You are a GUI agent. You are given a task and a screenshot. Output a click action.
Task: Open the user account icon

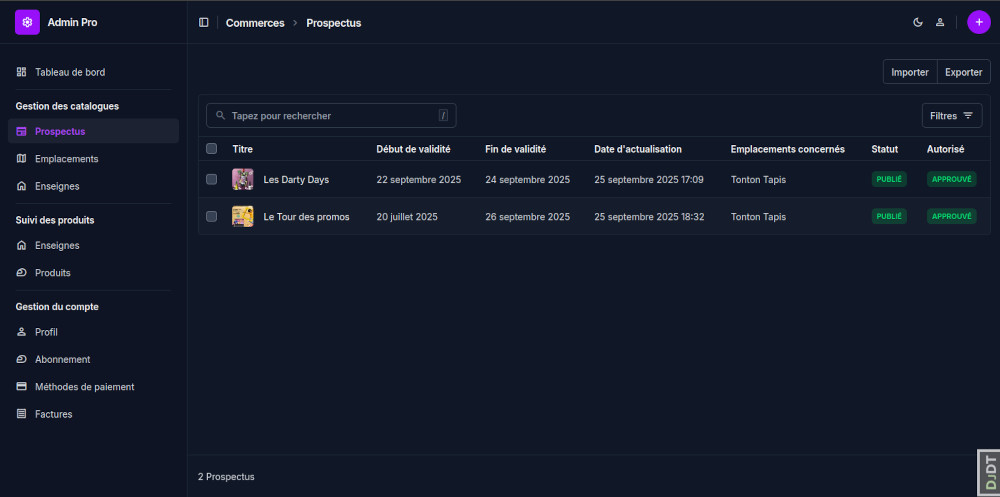[x=940, y=22]
